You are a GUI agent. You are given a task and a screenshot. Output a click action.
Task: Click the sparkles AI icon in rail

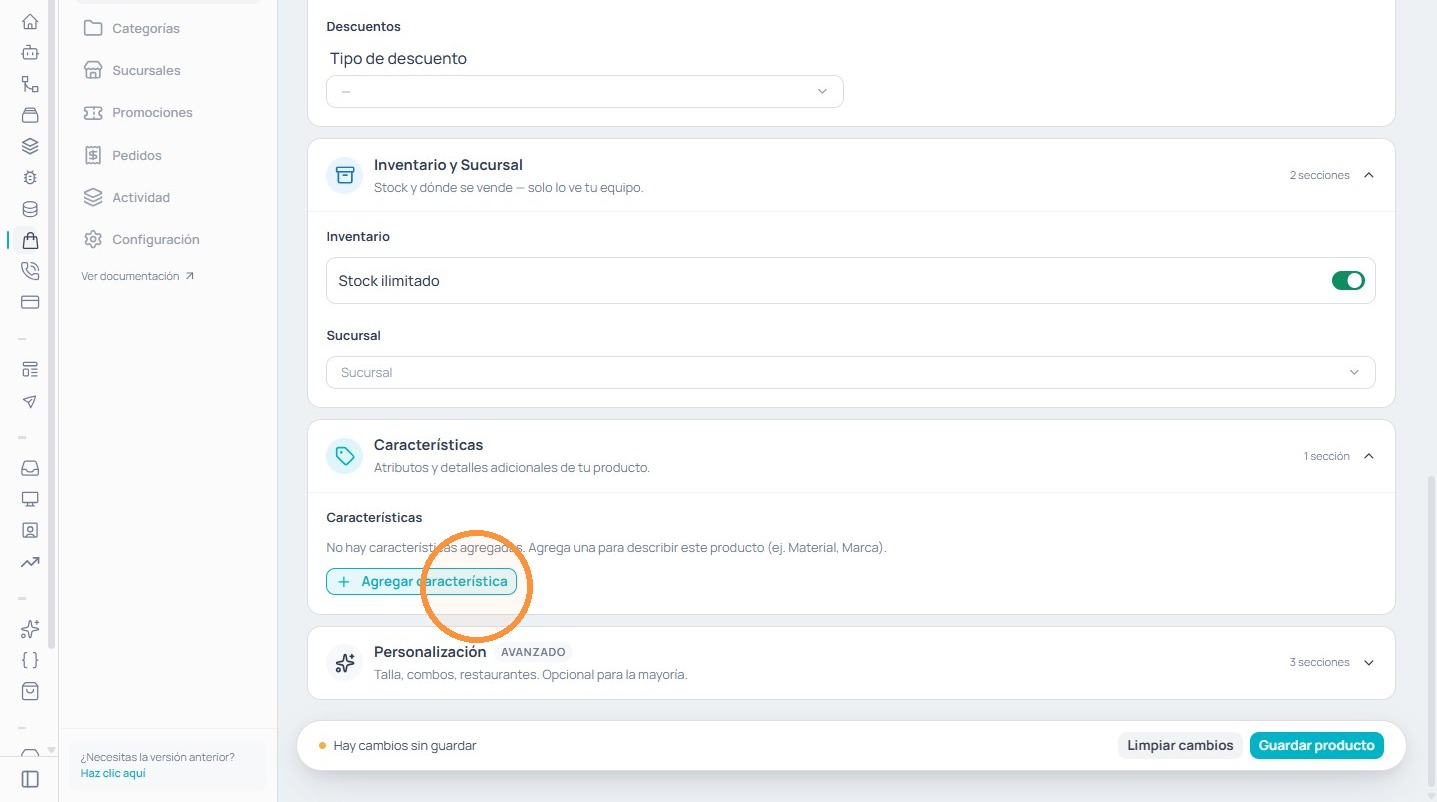[x=30, y=629]
